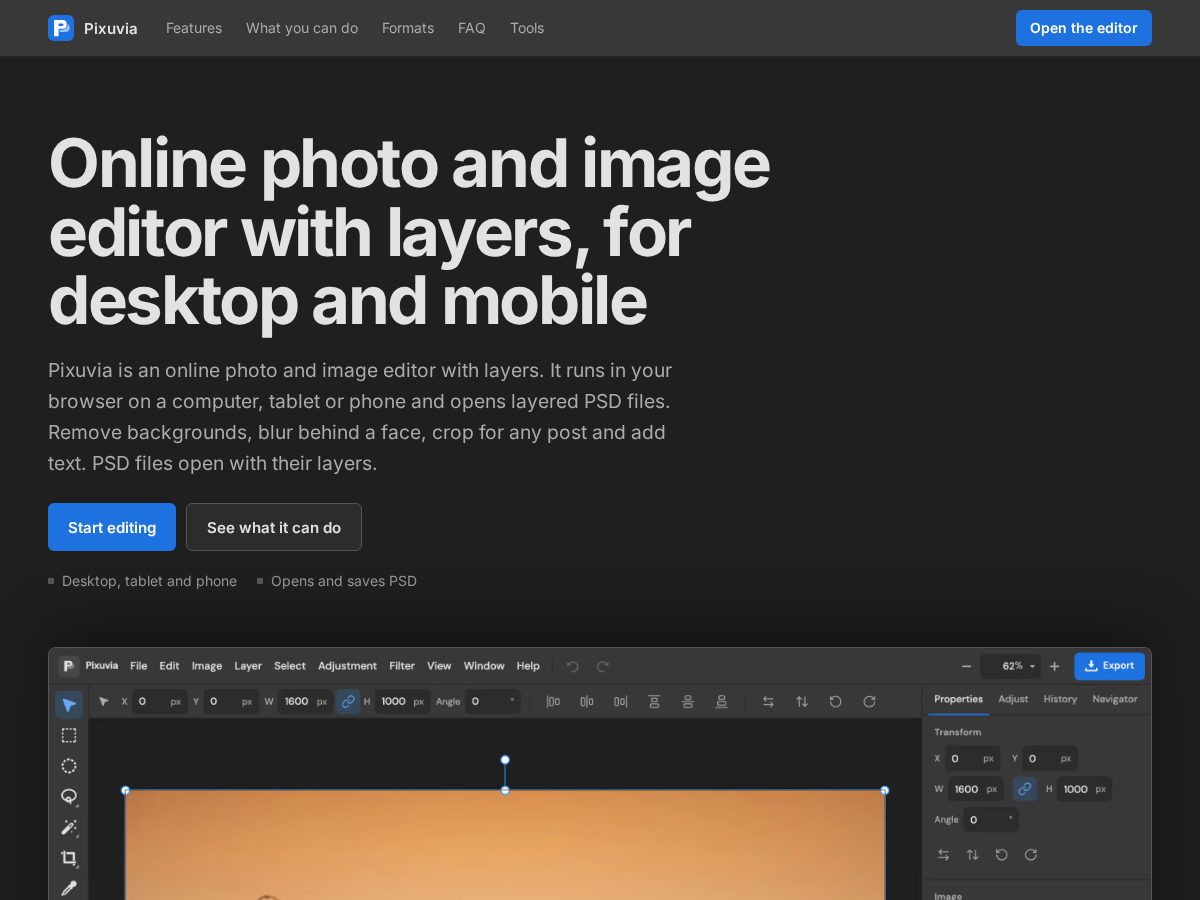
Task: Click the Angle field in Properties panel
Action: coord(992,820)
